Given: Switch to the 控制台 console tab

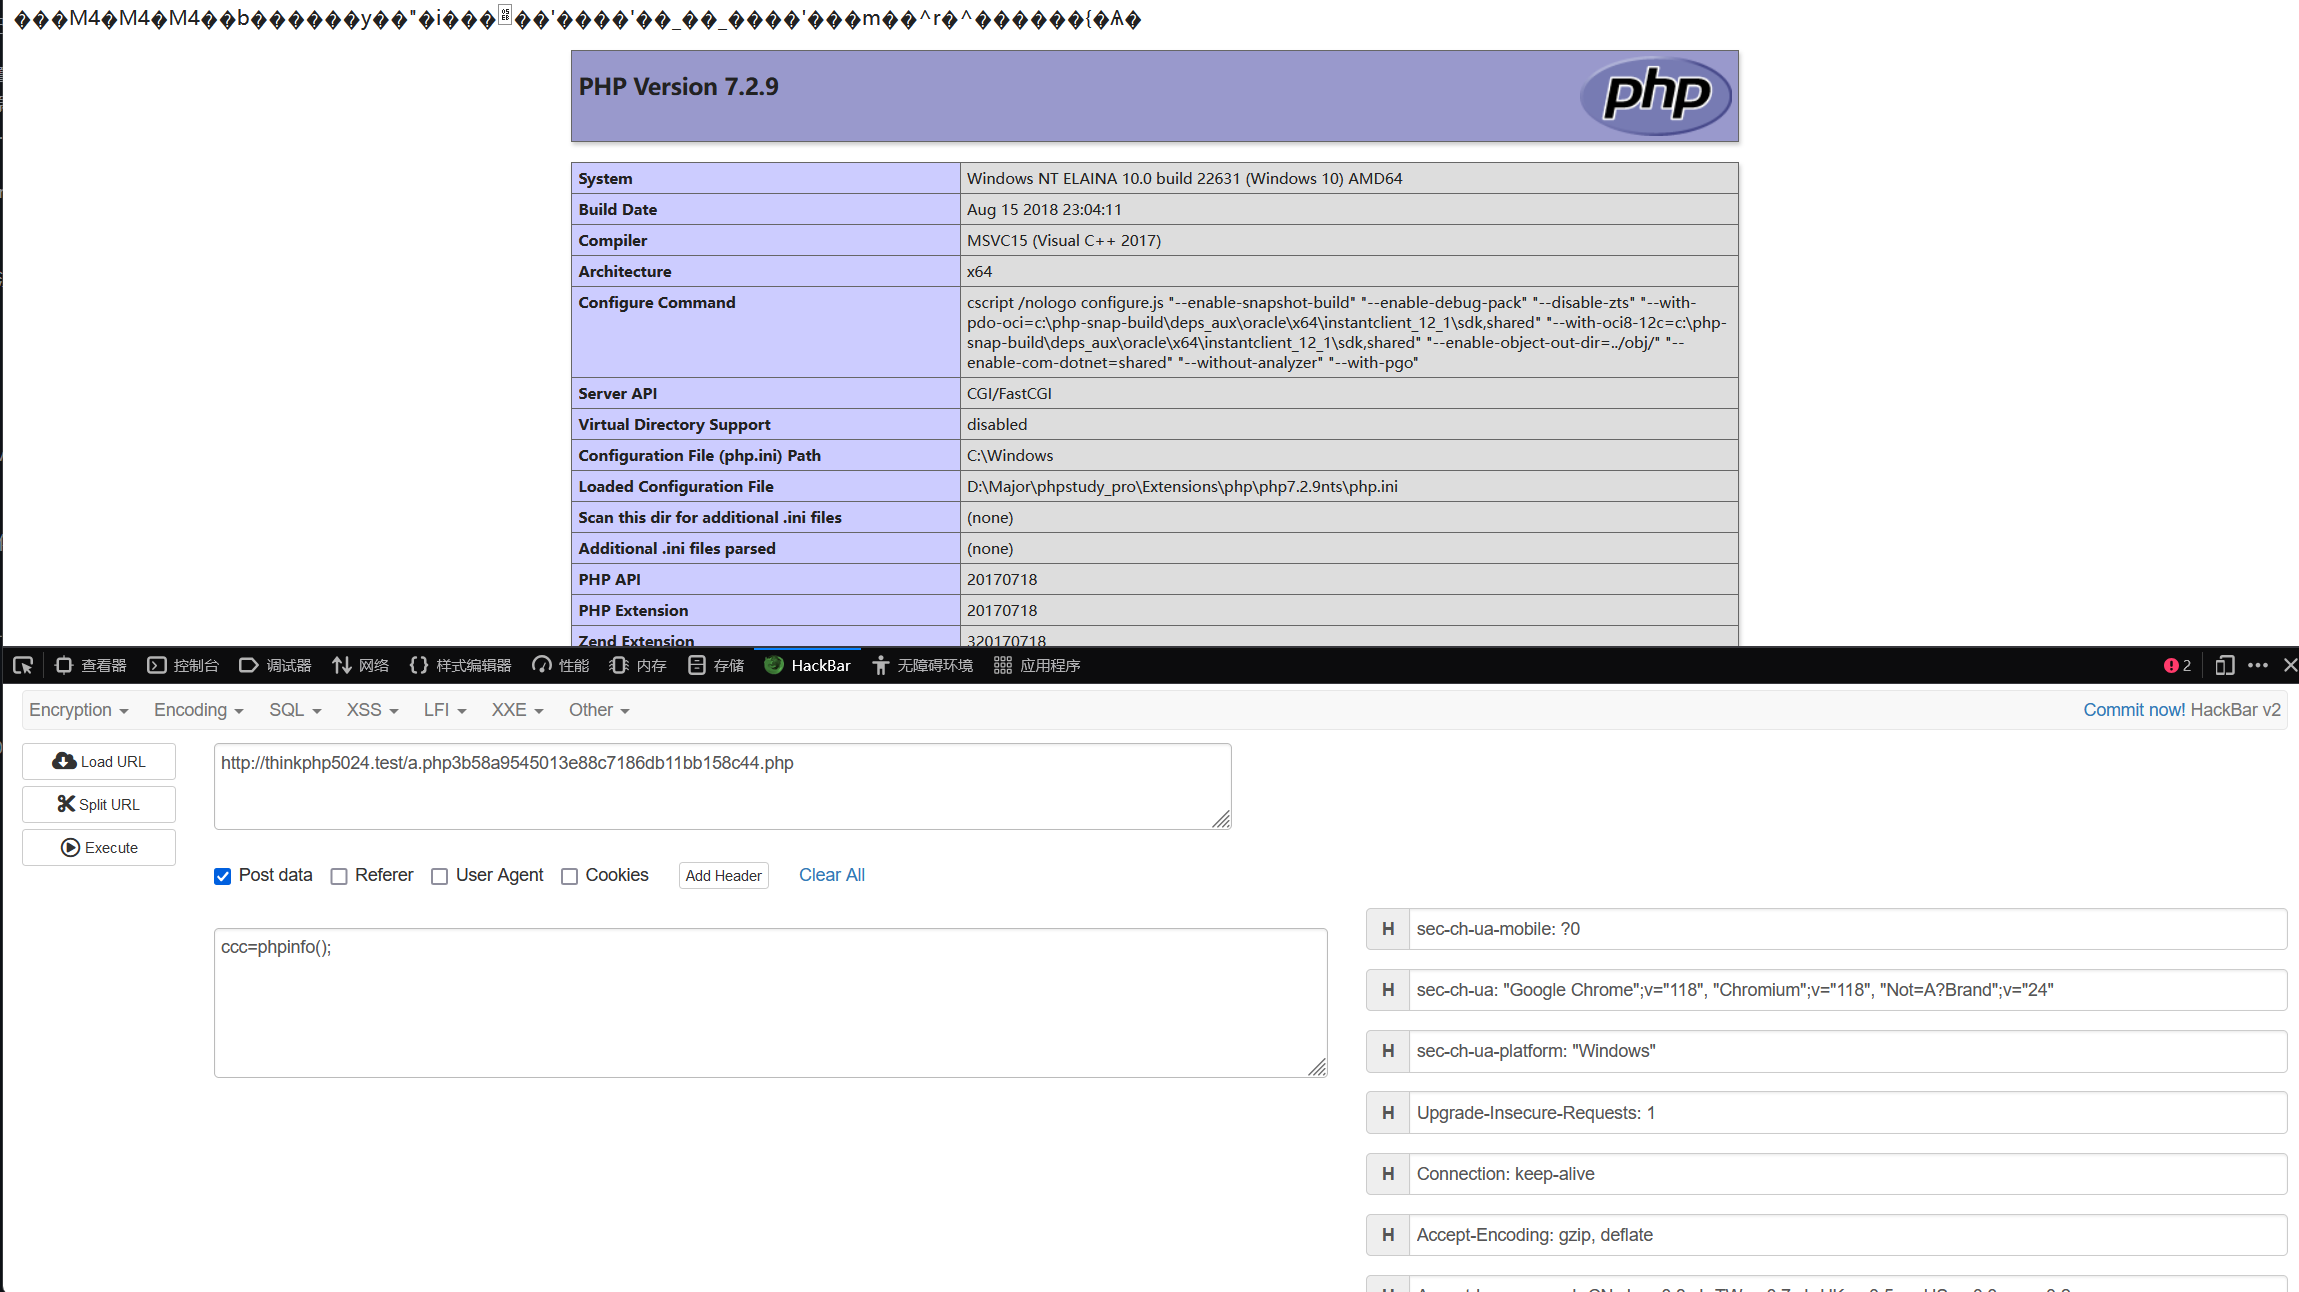Looking at the screenshot, I should point(183,665).
